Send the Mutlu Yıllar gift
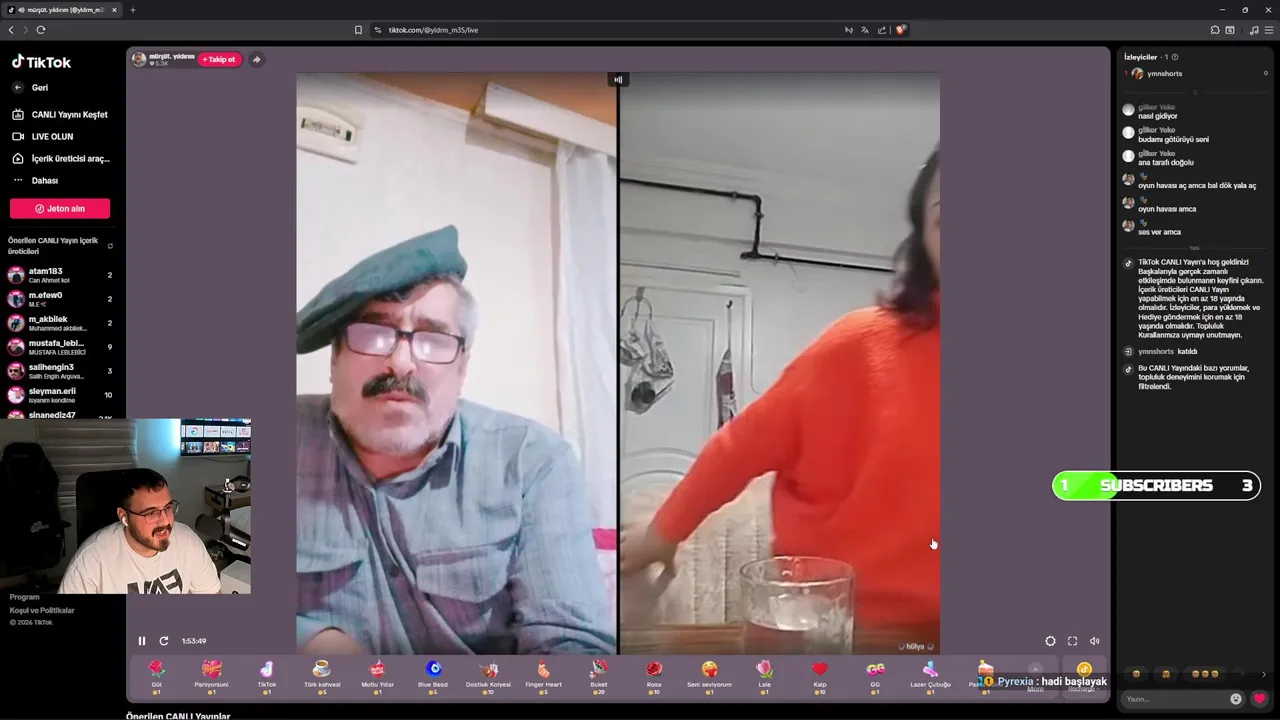The height and width of the screenshot is (720, 1280). point(378,676)
